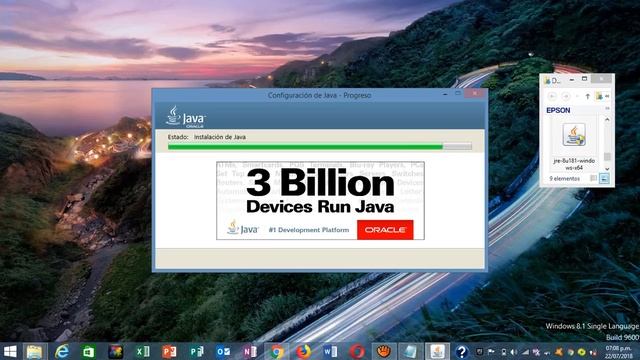The image size is (640, 360).
Task: Click the Explorer scrollbar thumb
Action: (x=607, y=157)
